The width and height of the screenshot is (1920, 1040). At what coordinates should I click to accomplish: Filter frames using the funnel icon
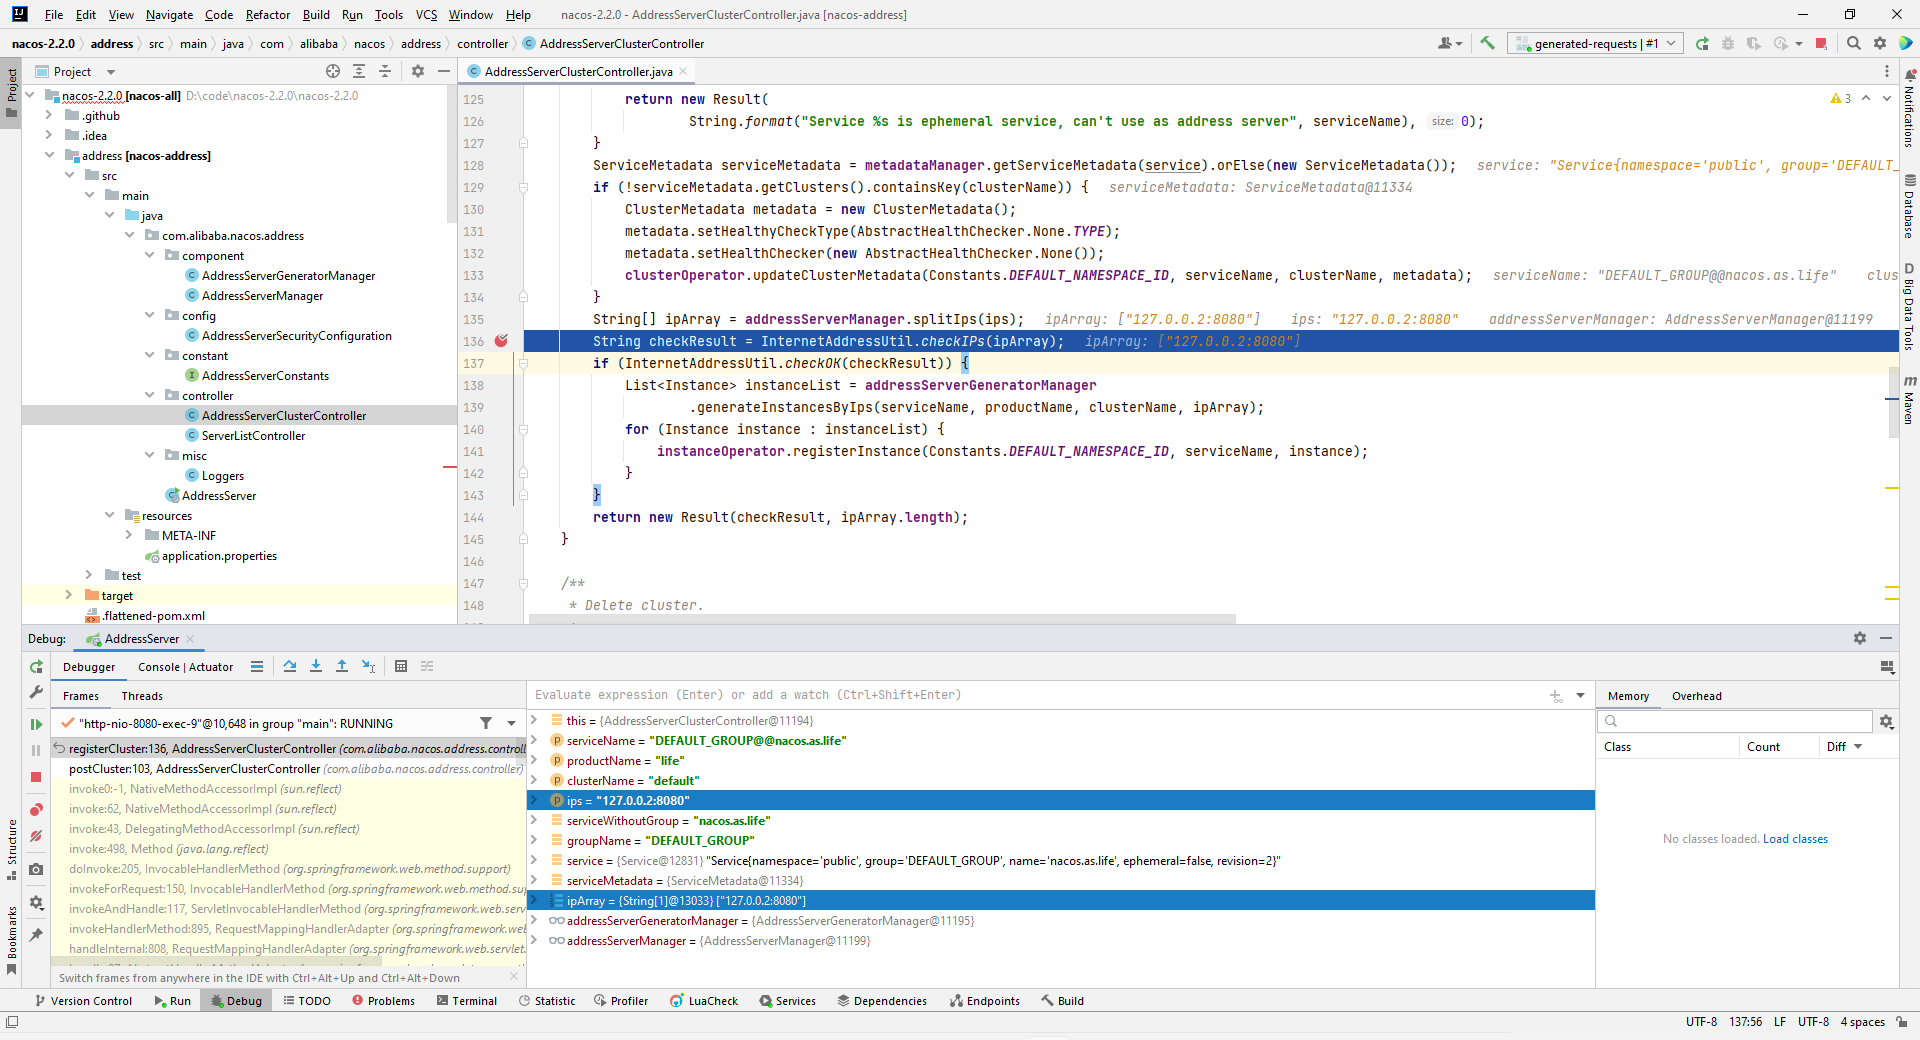[x=486, y=723]
